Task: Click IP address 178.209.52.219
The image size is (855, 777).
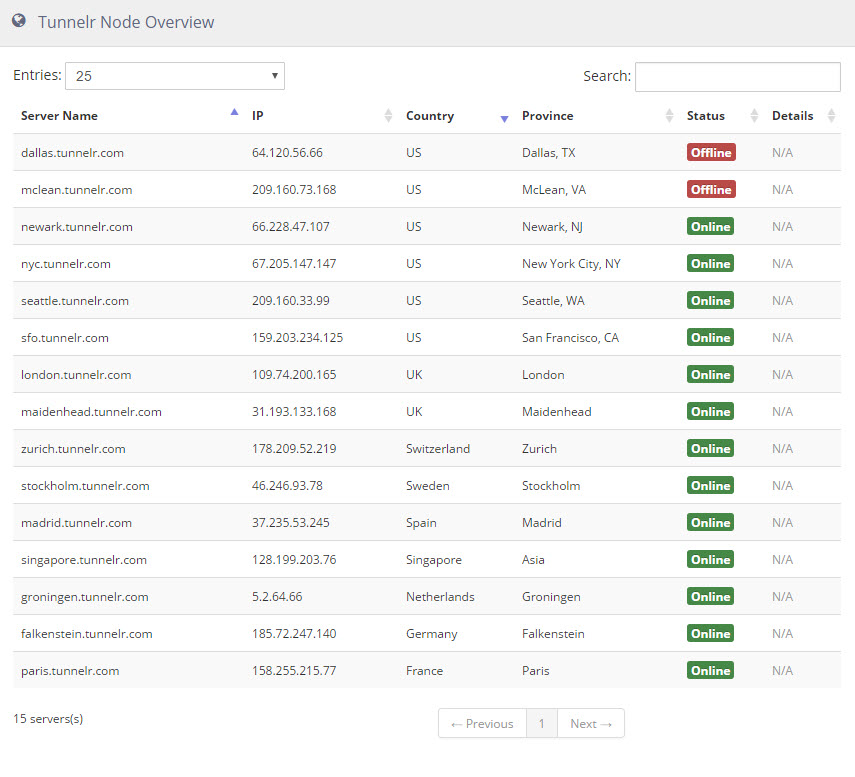Action: (294, 449)
